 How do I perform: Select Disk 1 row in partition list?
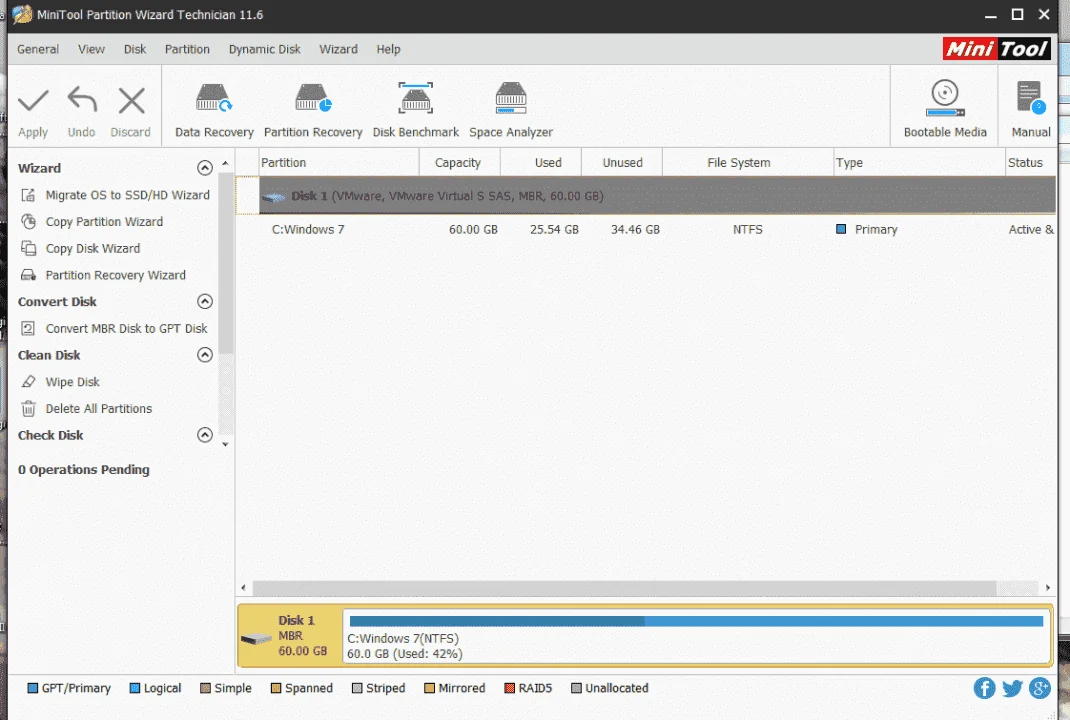point(657,196)
